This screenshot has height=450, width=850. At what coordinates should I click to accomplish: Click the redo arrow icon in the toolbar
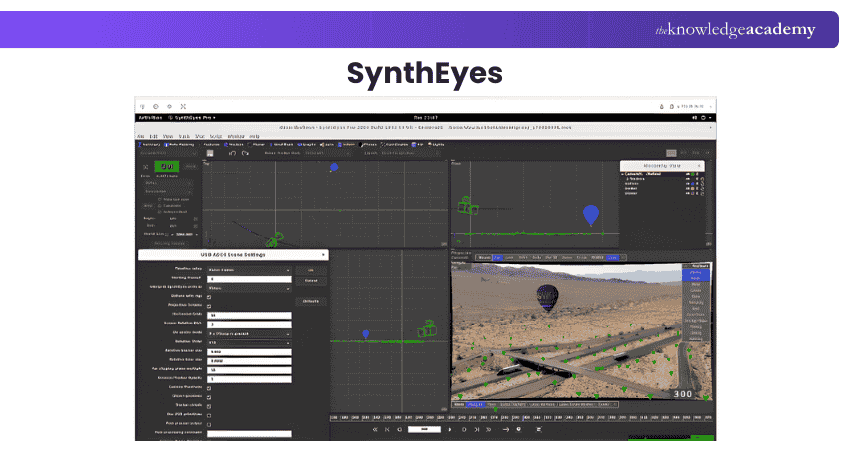(x=245, y=153)
